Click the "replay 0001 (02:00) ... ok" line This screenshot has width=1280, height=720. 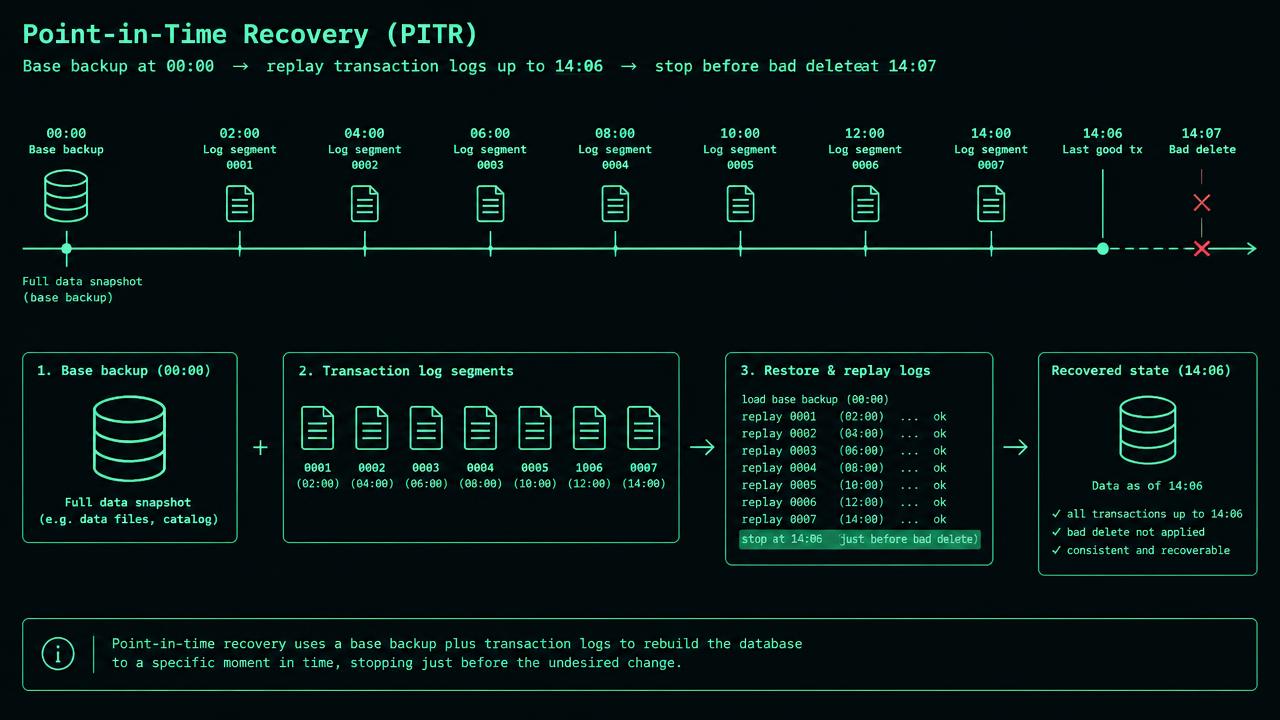[844, 417]
